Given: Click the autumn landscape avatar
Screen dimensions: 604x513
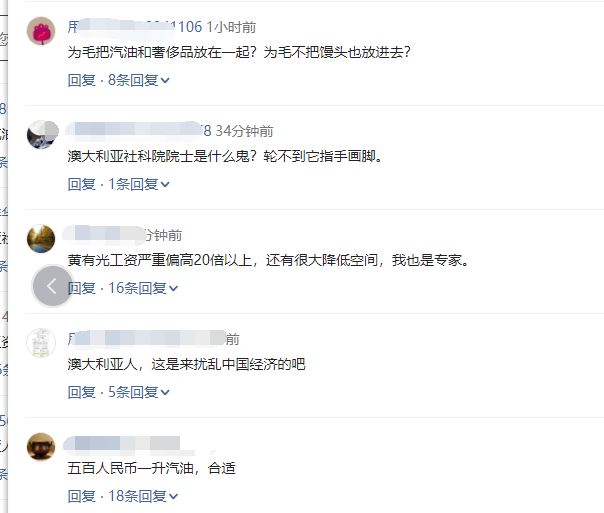Looking at the screenshot, I should click(x=41, y=239).
